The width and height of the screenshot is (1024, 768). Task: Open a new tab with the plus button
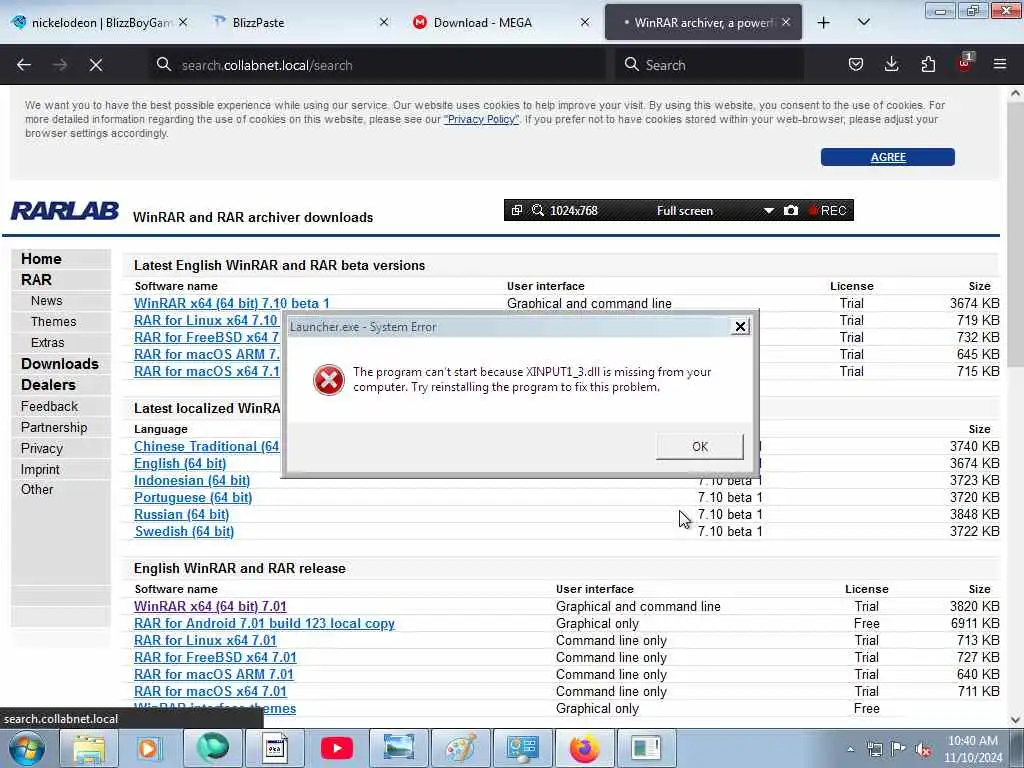pyautogui.click(x=824, y=23)
